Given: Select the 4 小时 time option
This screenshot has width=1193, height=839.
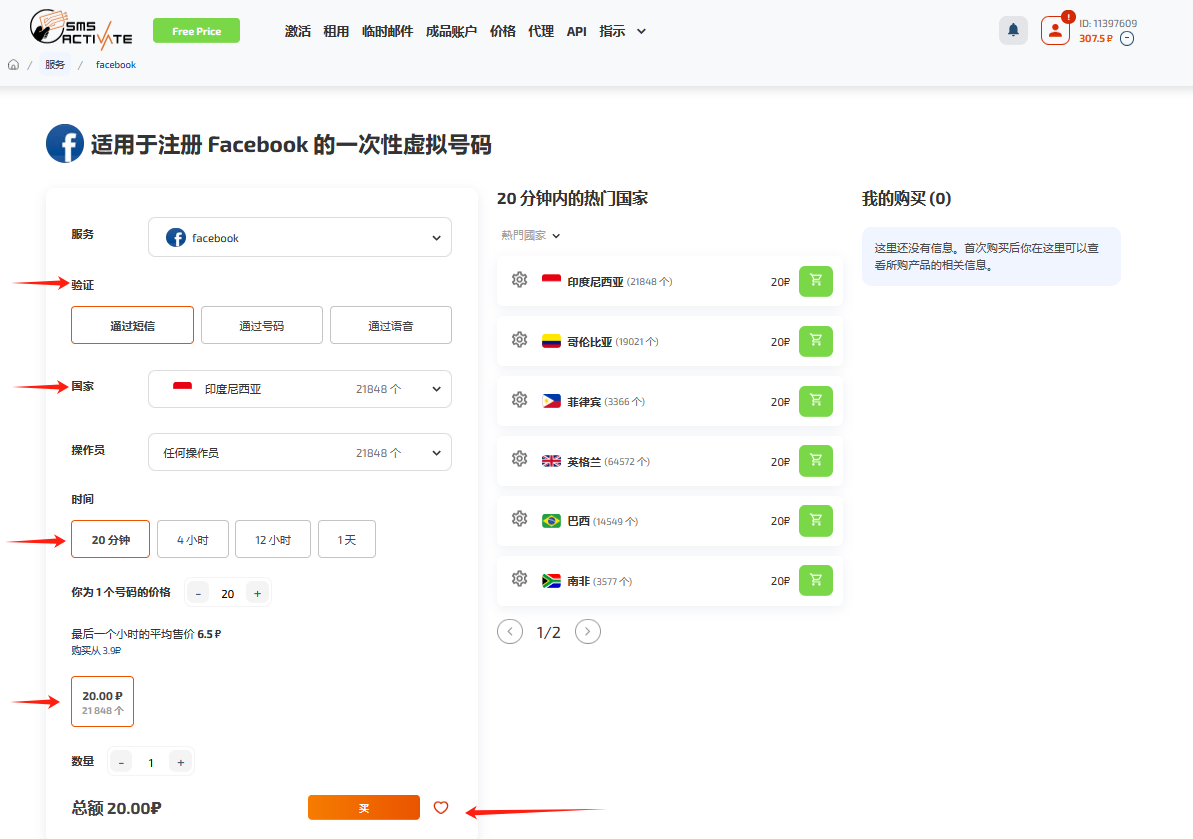Looking at the screenshot, I should (x=192, y=539).
